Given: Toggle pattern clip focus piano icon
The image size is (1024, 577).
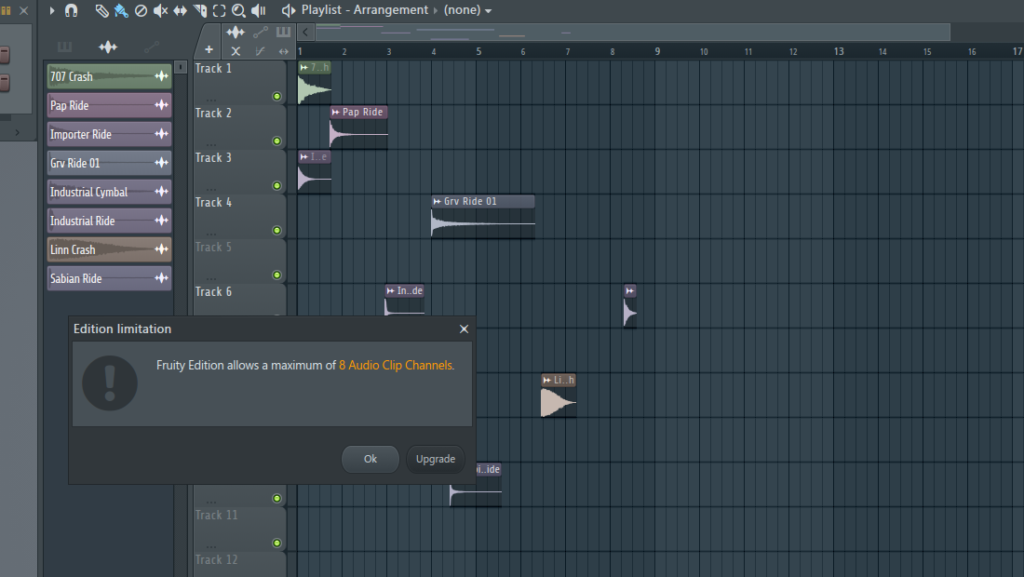Looking at the screenshot, I should point(283,32).
